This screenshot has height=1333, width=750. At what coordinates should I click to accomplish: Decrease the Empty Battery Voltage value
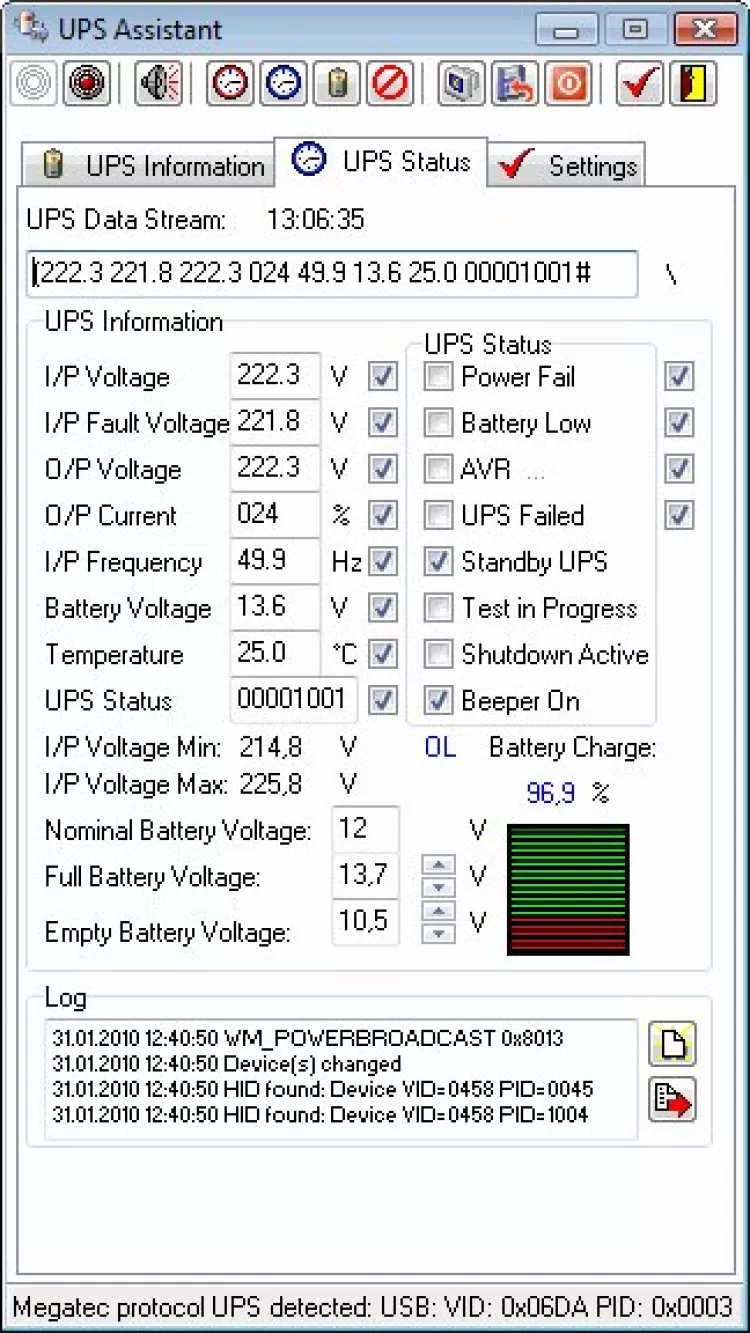pyautogui.click(x=438, y=934)
